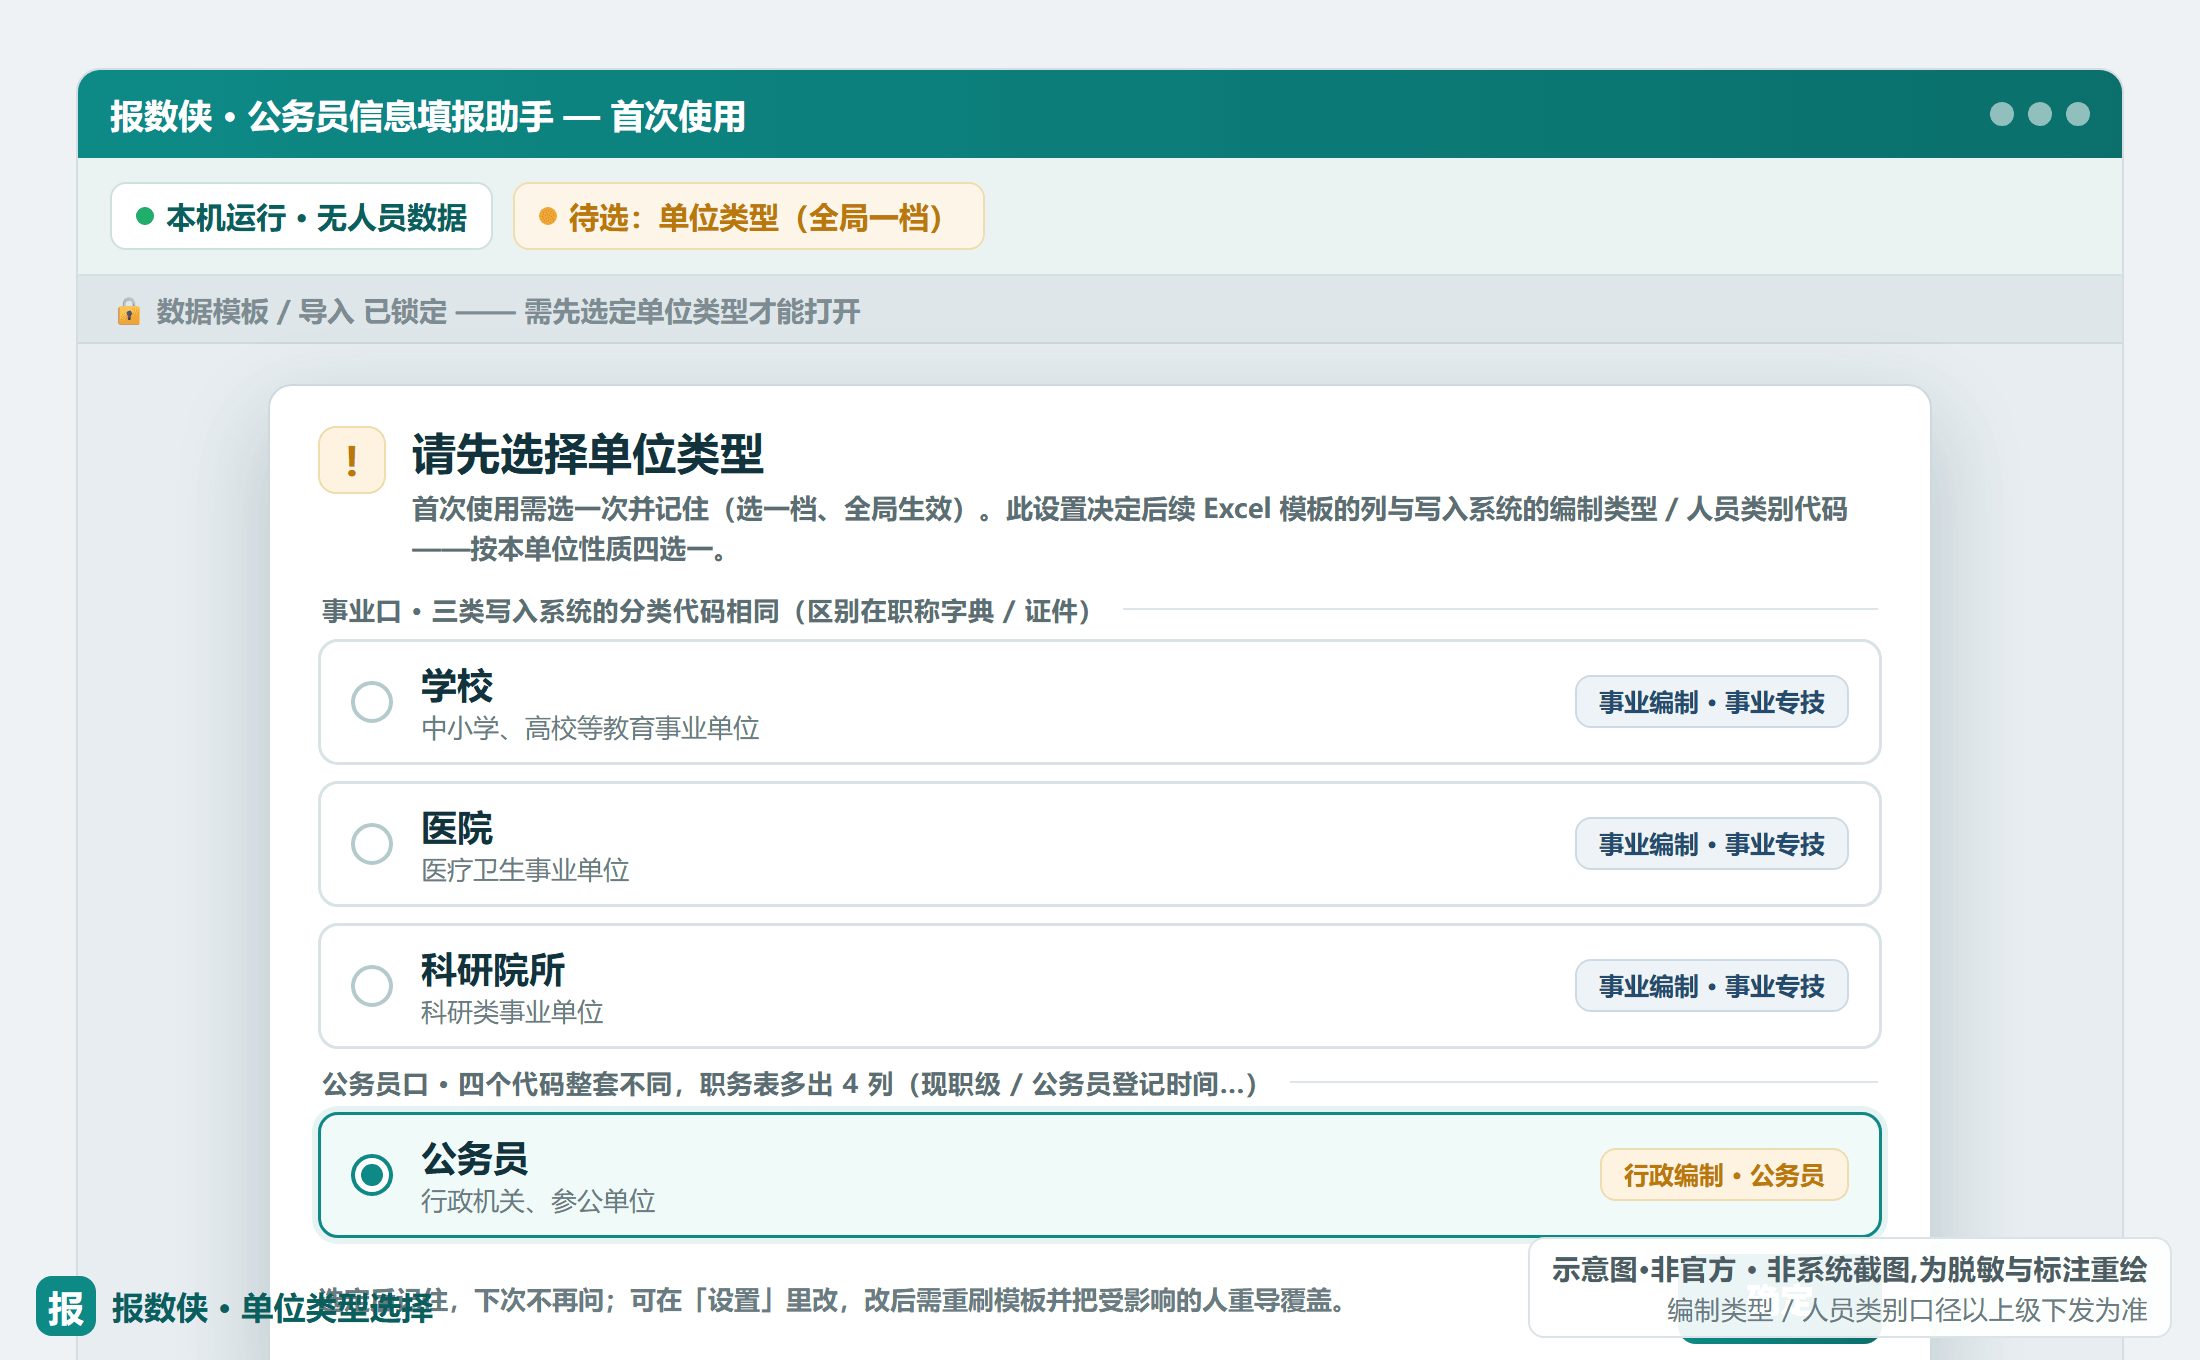Image resolution: width=2200 pixels, height=1360 pixels.
Task: Choose the 科研院所 radio option
Action: (372, 986)
